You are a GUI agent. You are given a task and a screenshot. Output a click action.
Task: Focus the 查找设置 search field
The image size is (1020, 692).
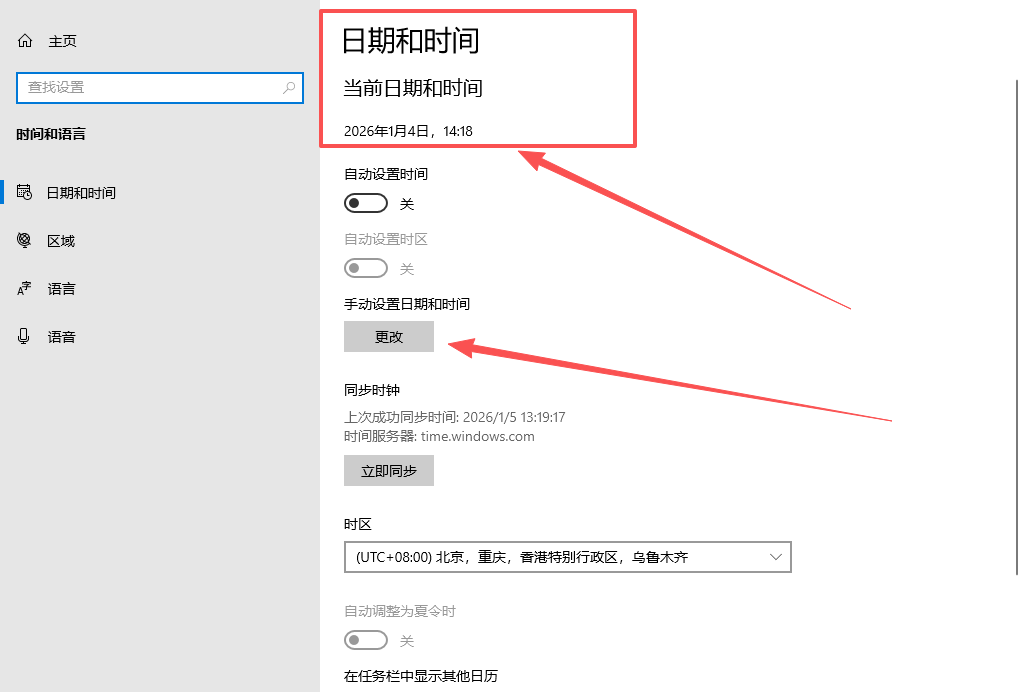pyautogui.click(x=150, y=88)
